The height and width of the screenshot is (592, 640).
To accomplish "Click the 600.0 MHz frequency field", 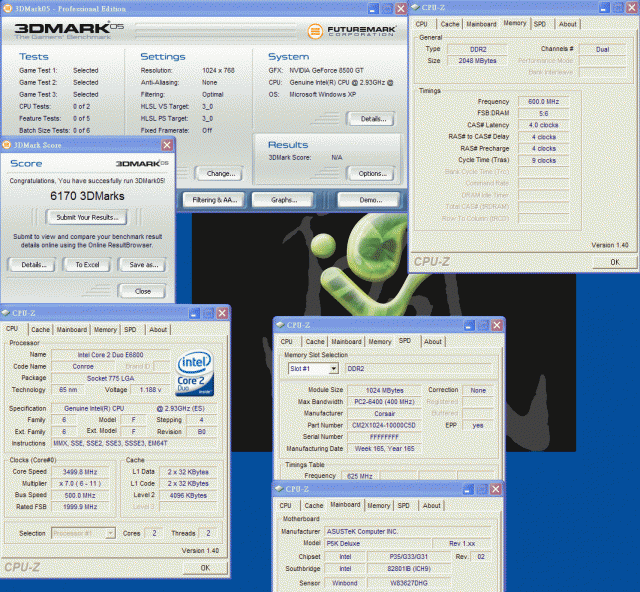I will pyautogui.click(x=543, y=102).
